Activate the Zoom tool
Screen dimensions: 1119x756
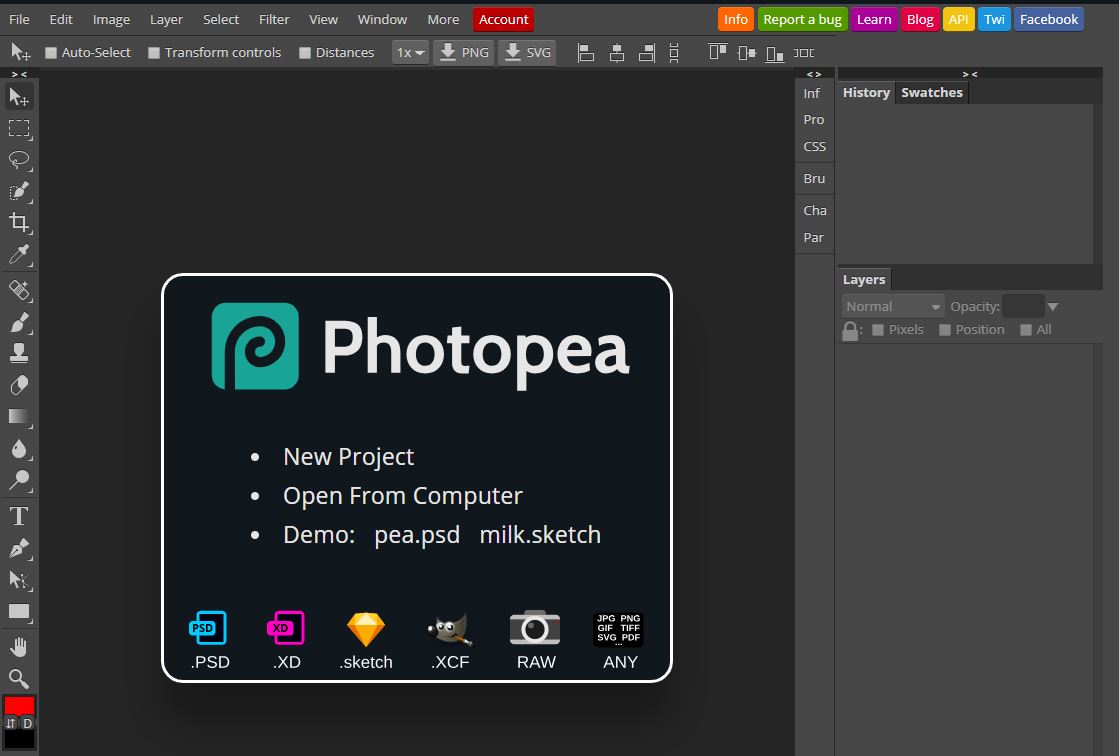pyautogui.click(x=19, y=678)
